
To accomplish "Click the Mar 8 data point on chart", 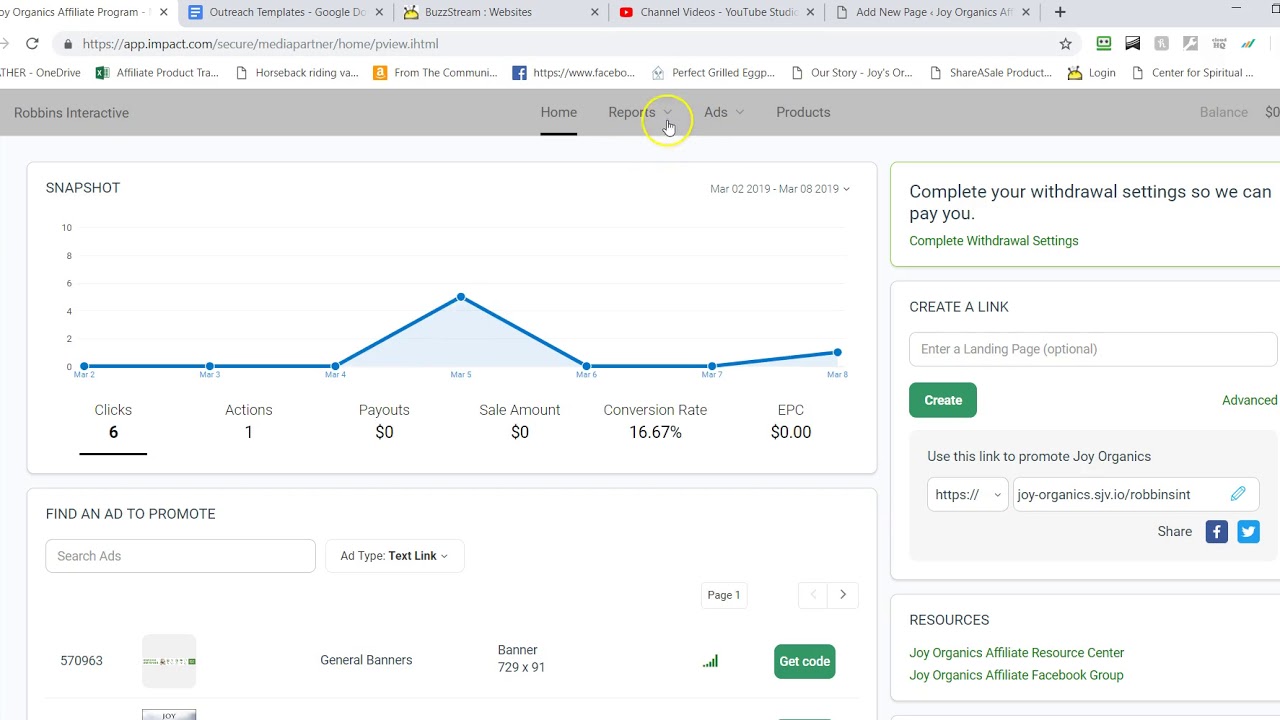I will tap(837, 352).
